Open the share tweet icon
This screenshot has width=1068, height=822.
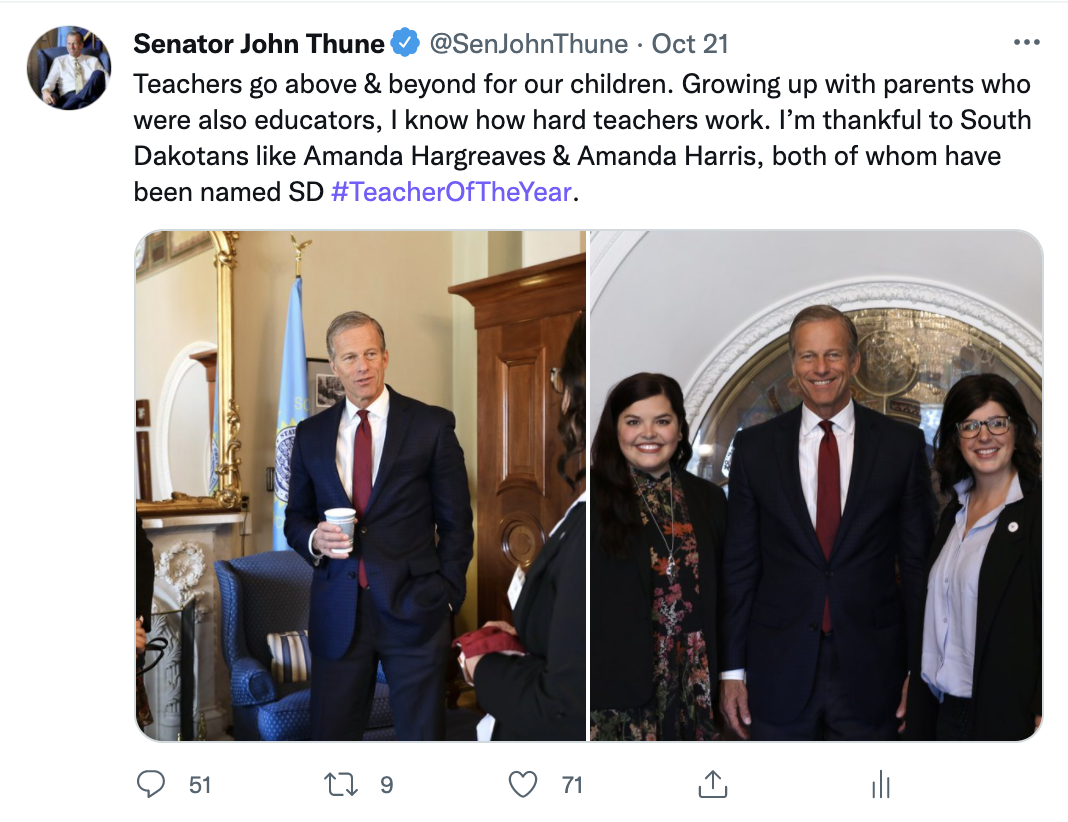tap(712, 784)
